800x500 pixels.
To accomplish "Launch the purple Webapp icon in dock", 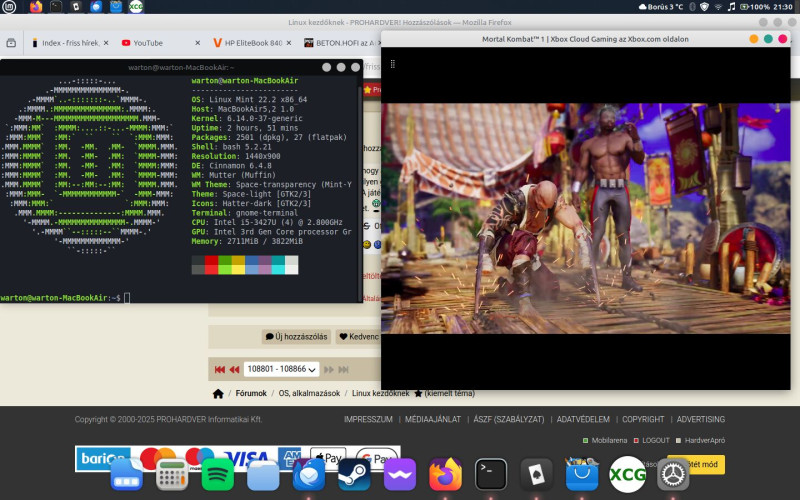I will [400, 474].
